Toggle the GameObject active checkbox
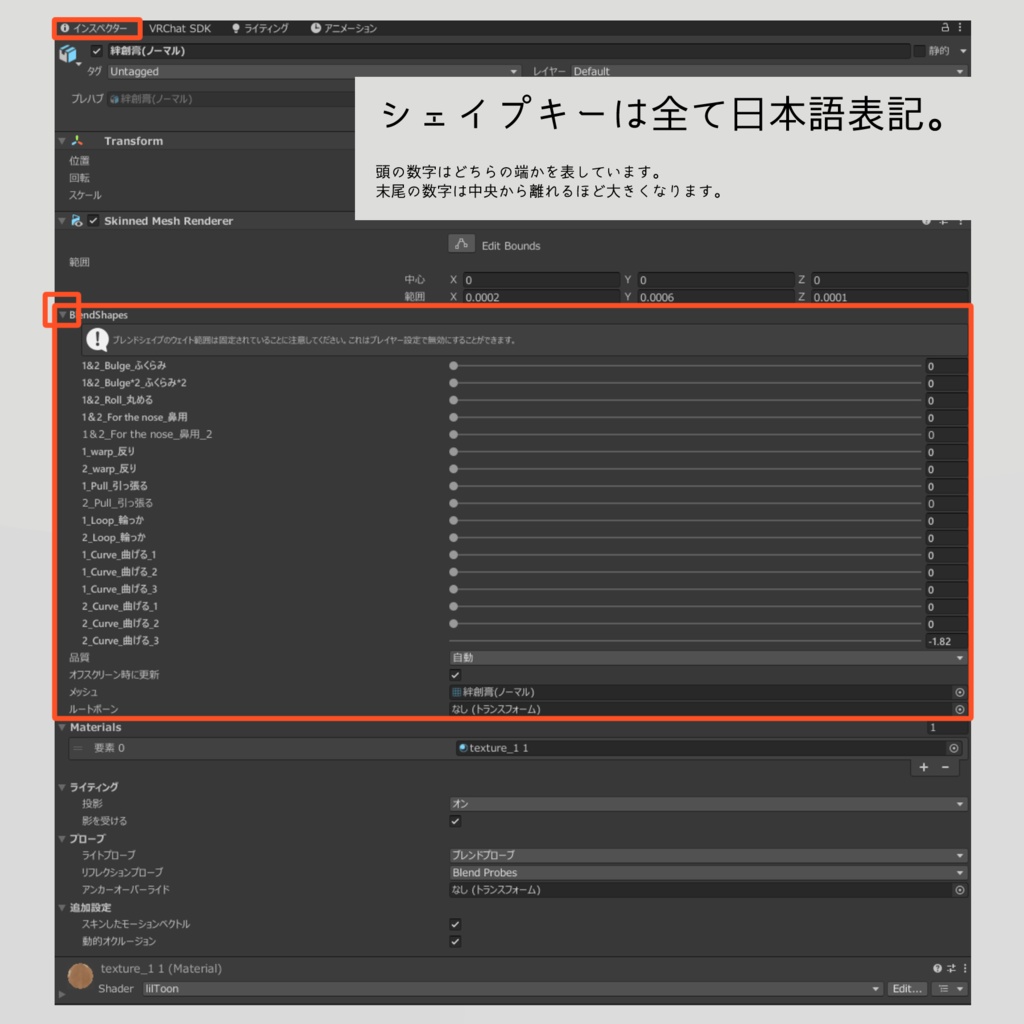1024x1024 pixels. tap(97, 51)
